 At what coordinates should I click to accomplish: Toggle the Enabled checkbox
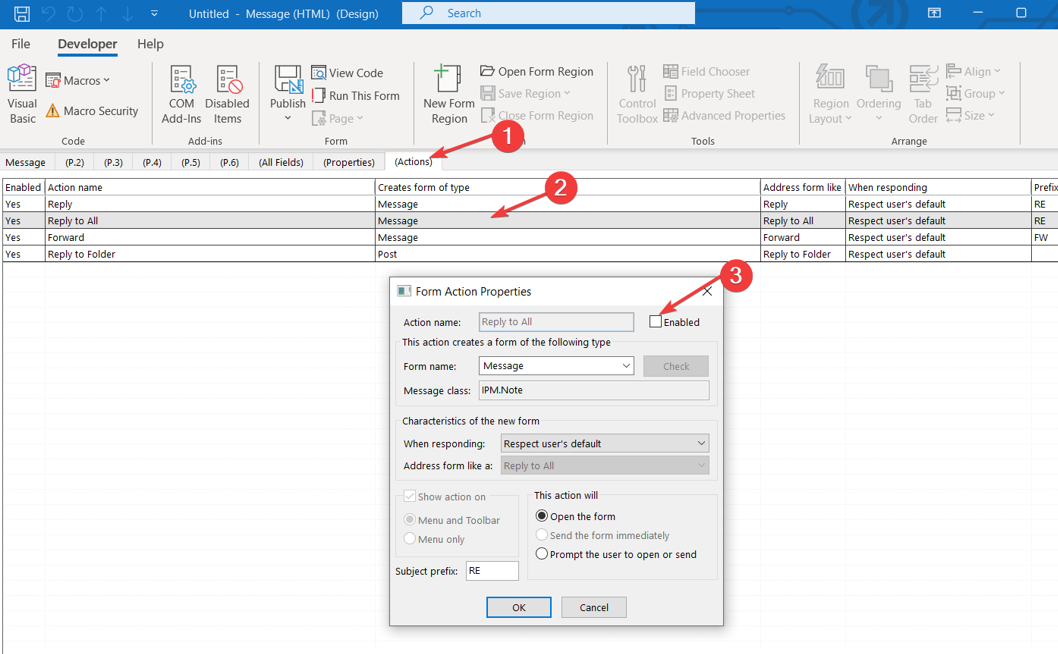pyautogui.click(x=656, y=322)
